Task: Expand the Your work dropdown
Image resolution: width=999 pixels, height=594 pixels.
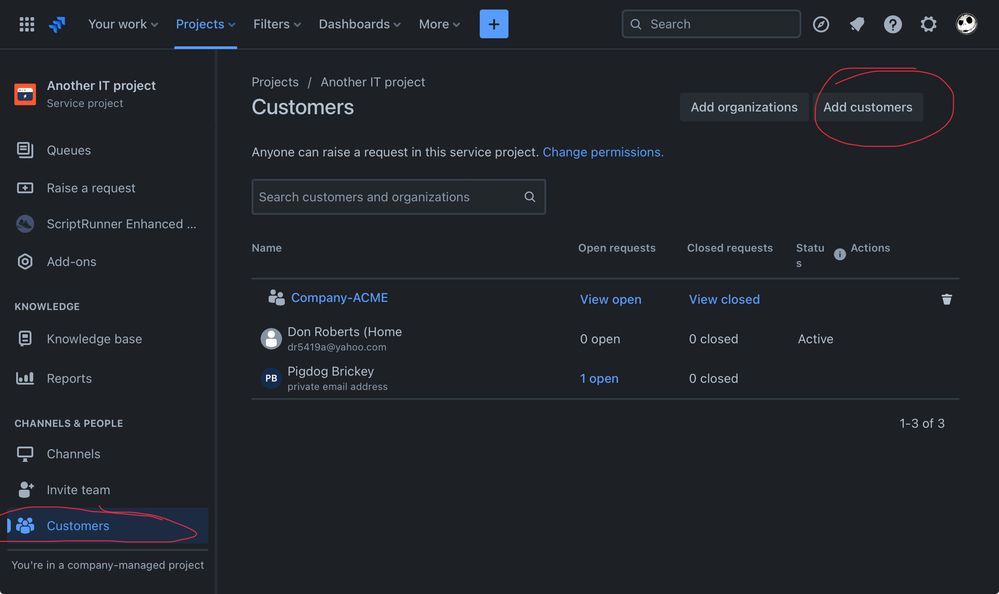Action: pos(123,24)
